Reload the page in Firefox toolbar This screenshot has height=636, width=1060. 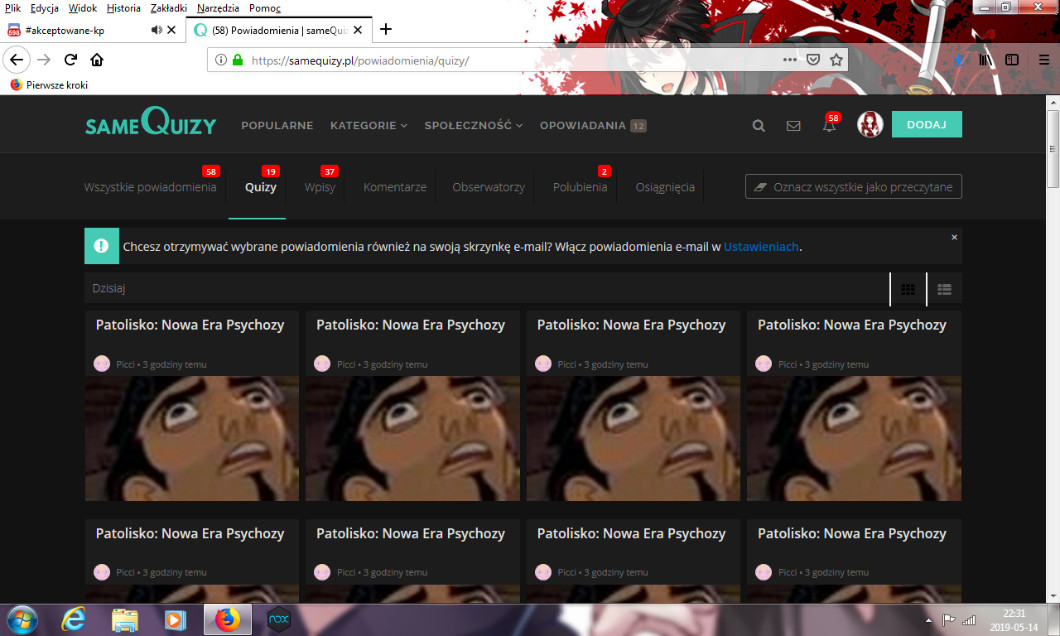(71, 60)
